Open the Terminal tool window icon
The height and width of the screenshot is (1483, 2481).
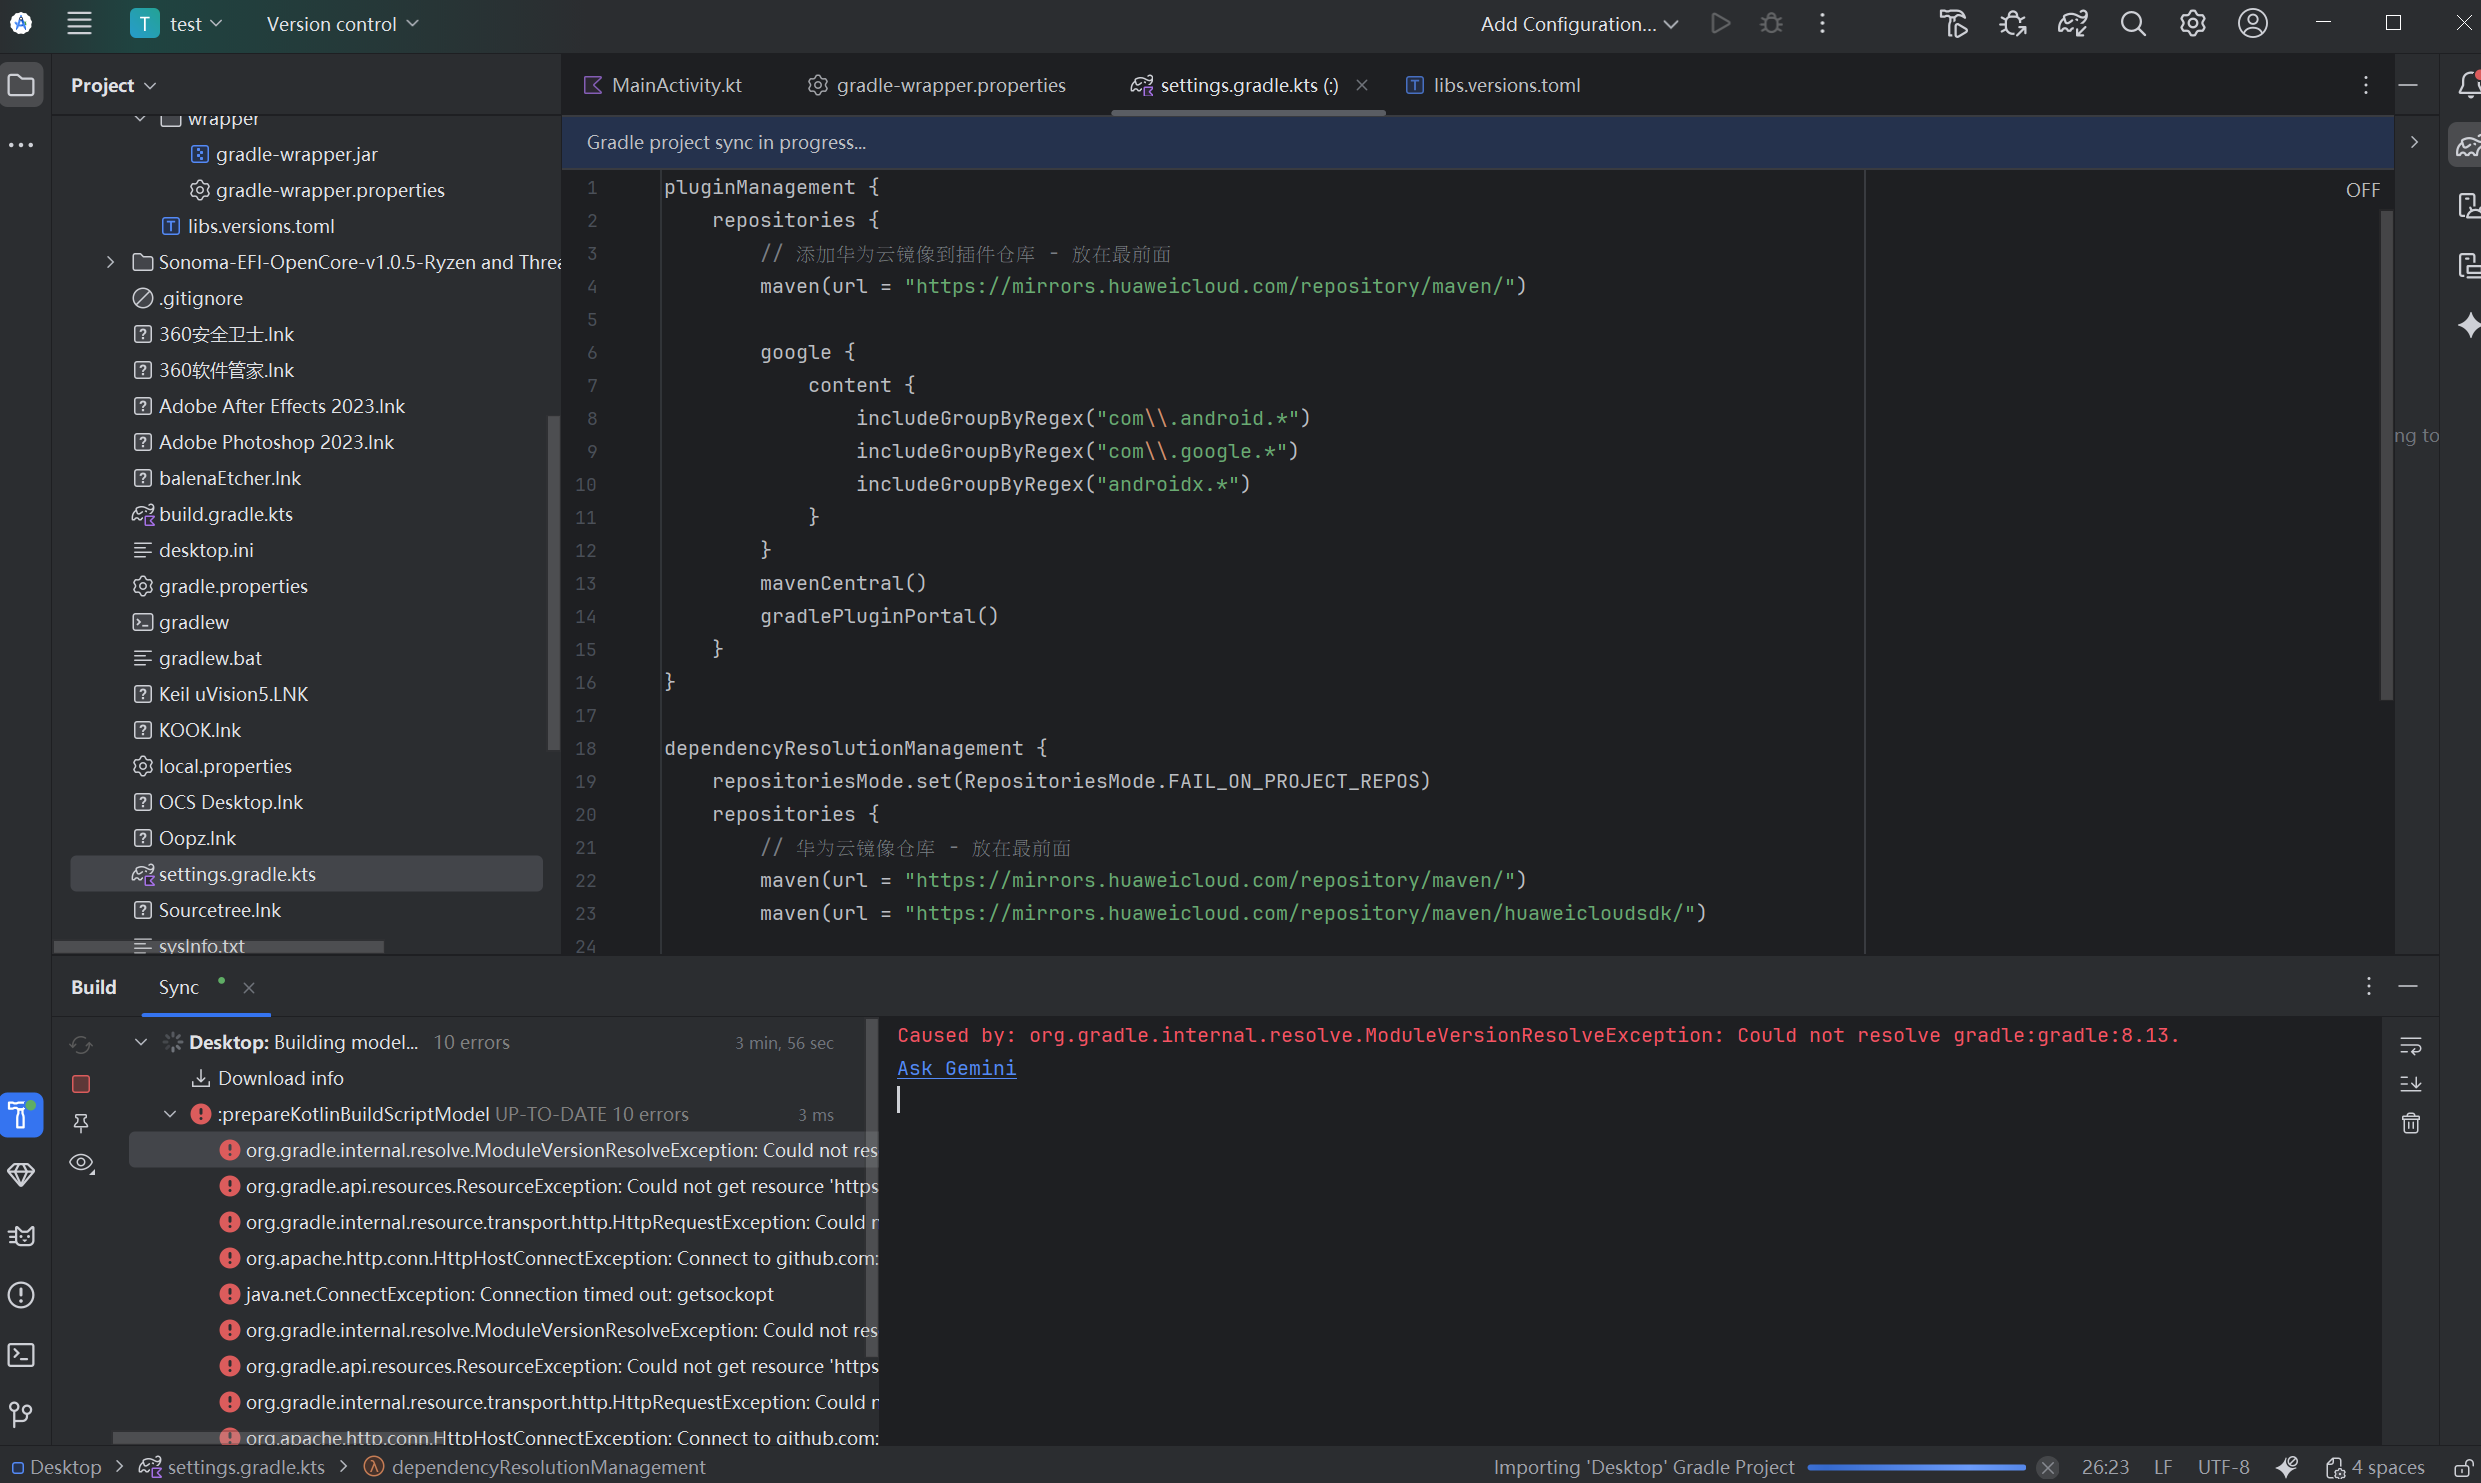pyautogui.click(x=21, y=1355)
